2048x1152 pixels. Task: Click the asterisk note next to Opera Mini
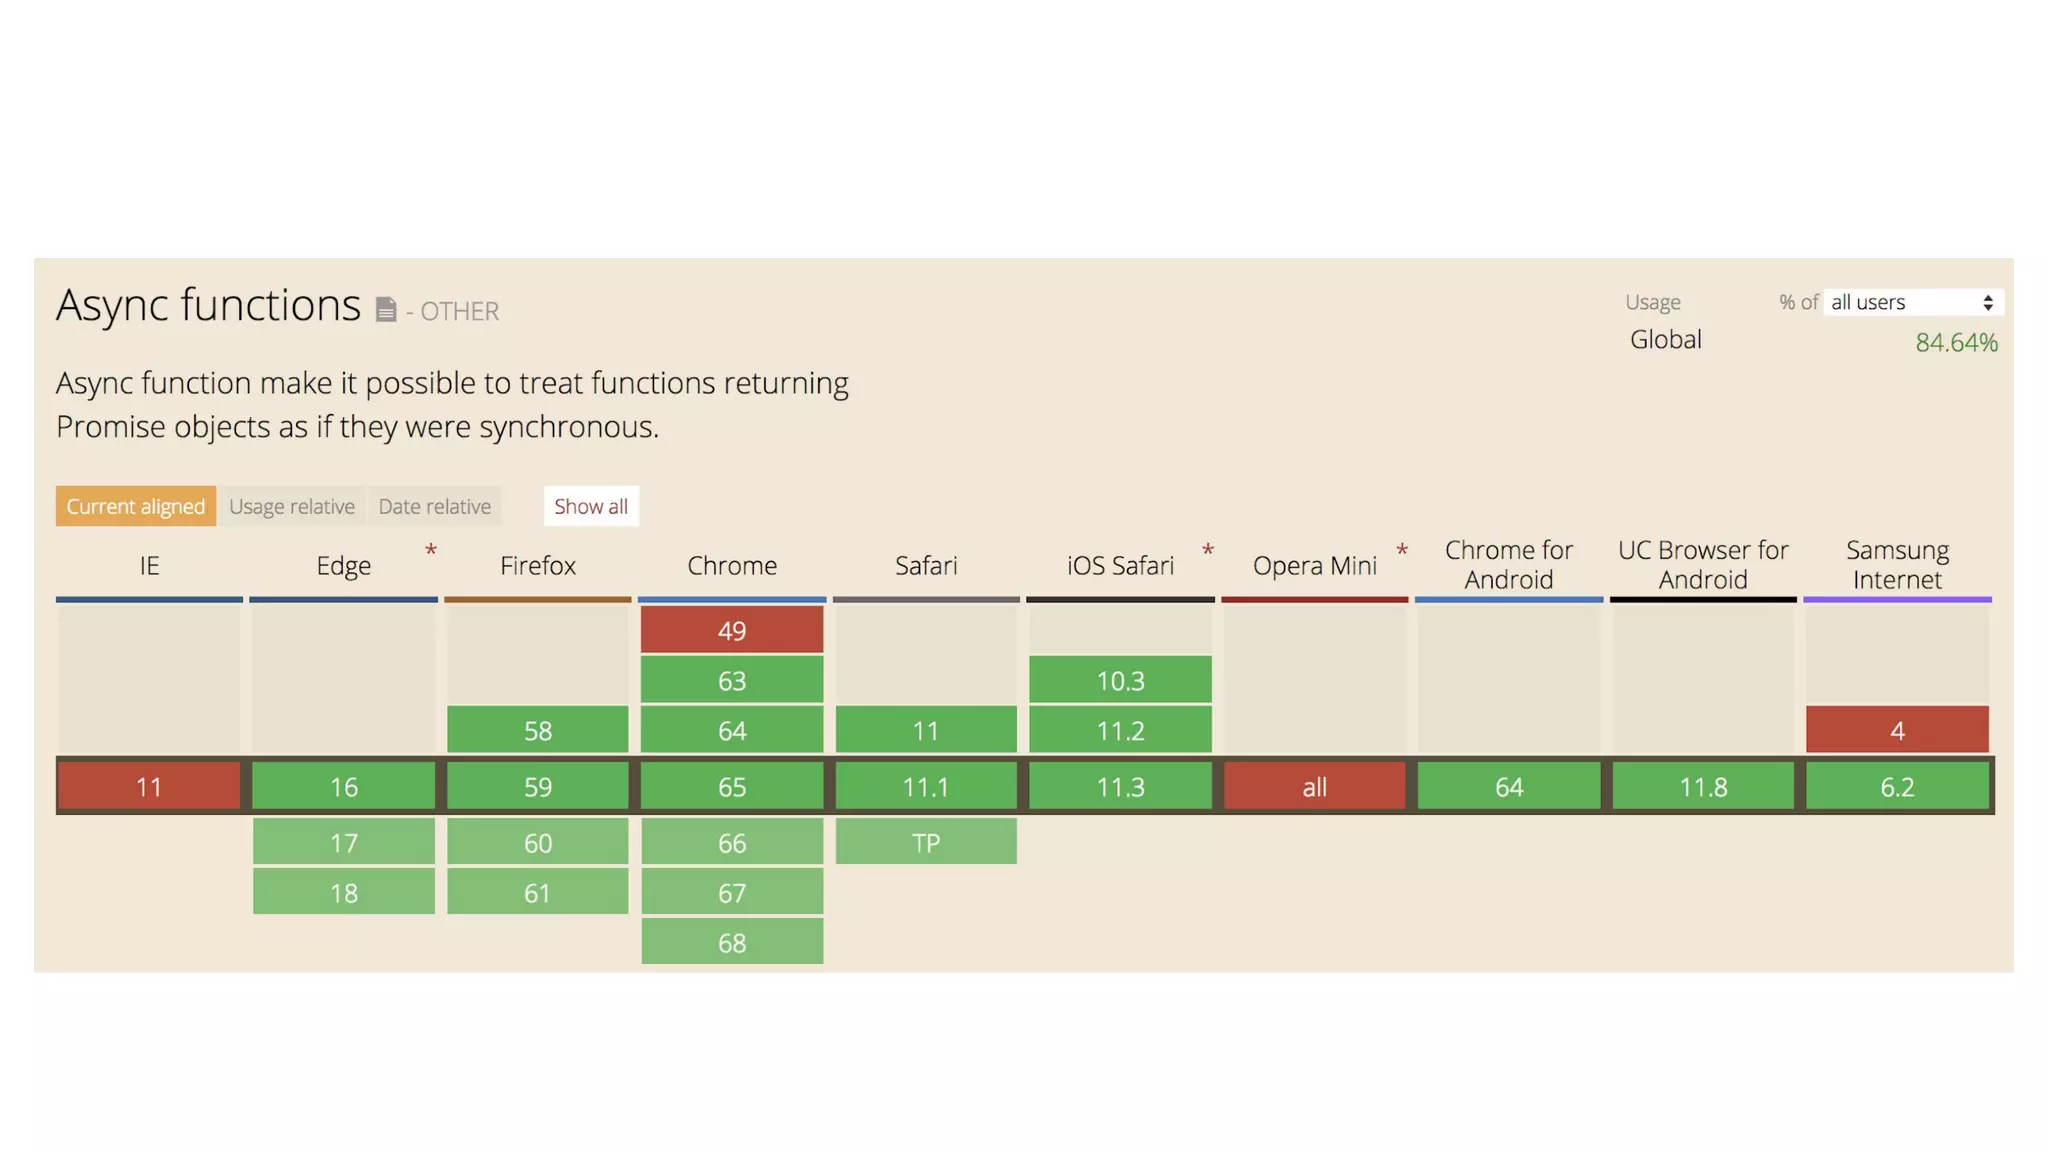point(1402,551)
